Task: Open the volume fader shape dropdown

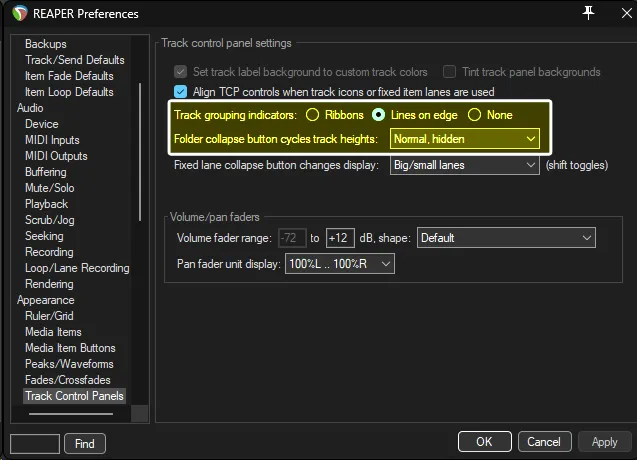Action: pyautogui.click(x=506, y=238)
